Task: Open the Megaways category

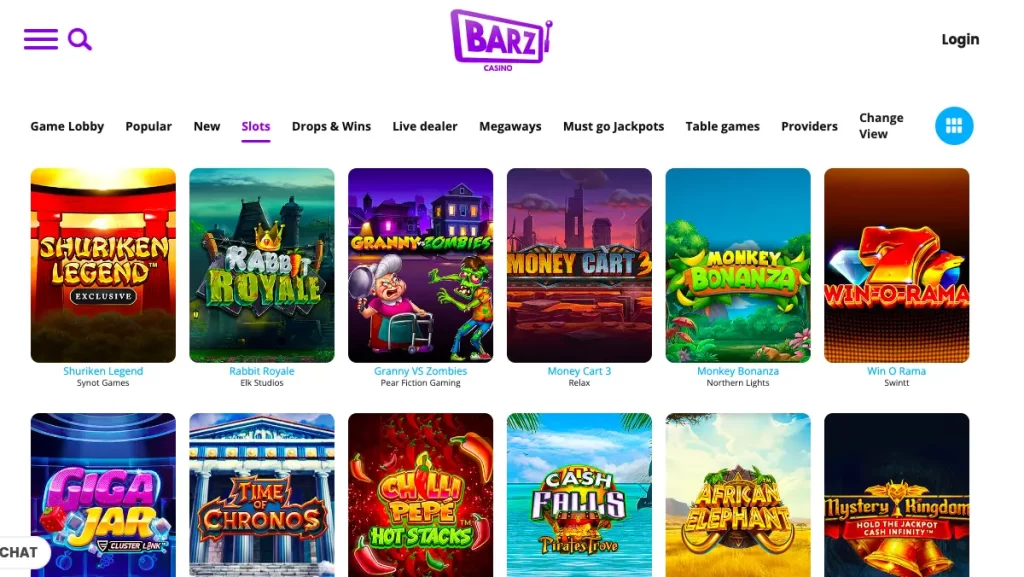Action: click(x=510, y=126)
